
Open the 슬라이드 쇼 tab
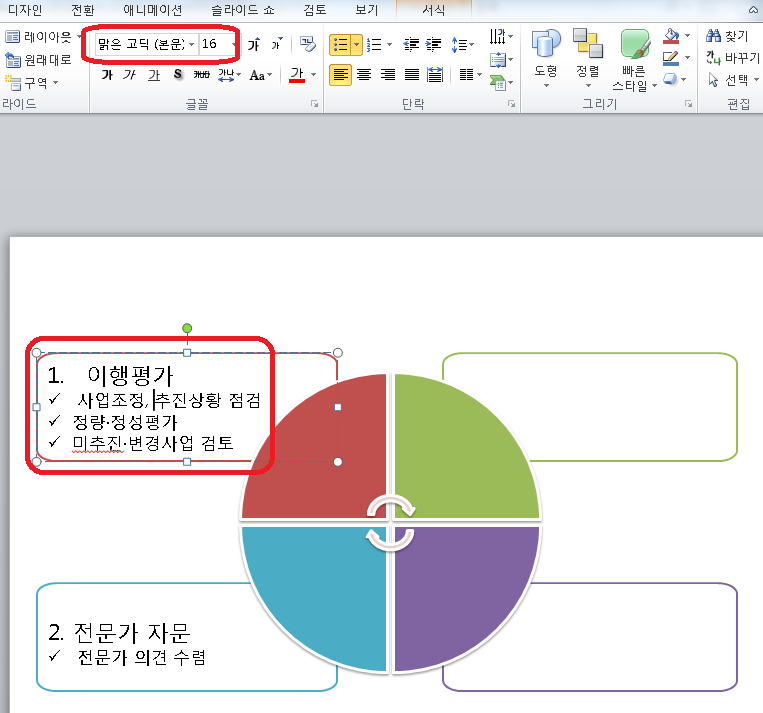point(238,10)
